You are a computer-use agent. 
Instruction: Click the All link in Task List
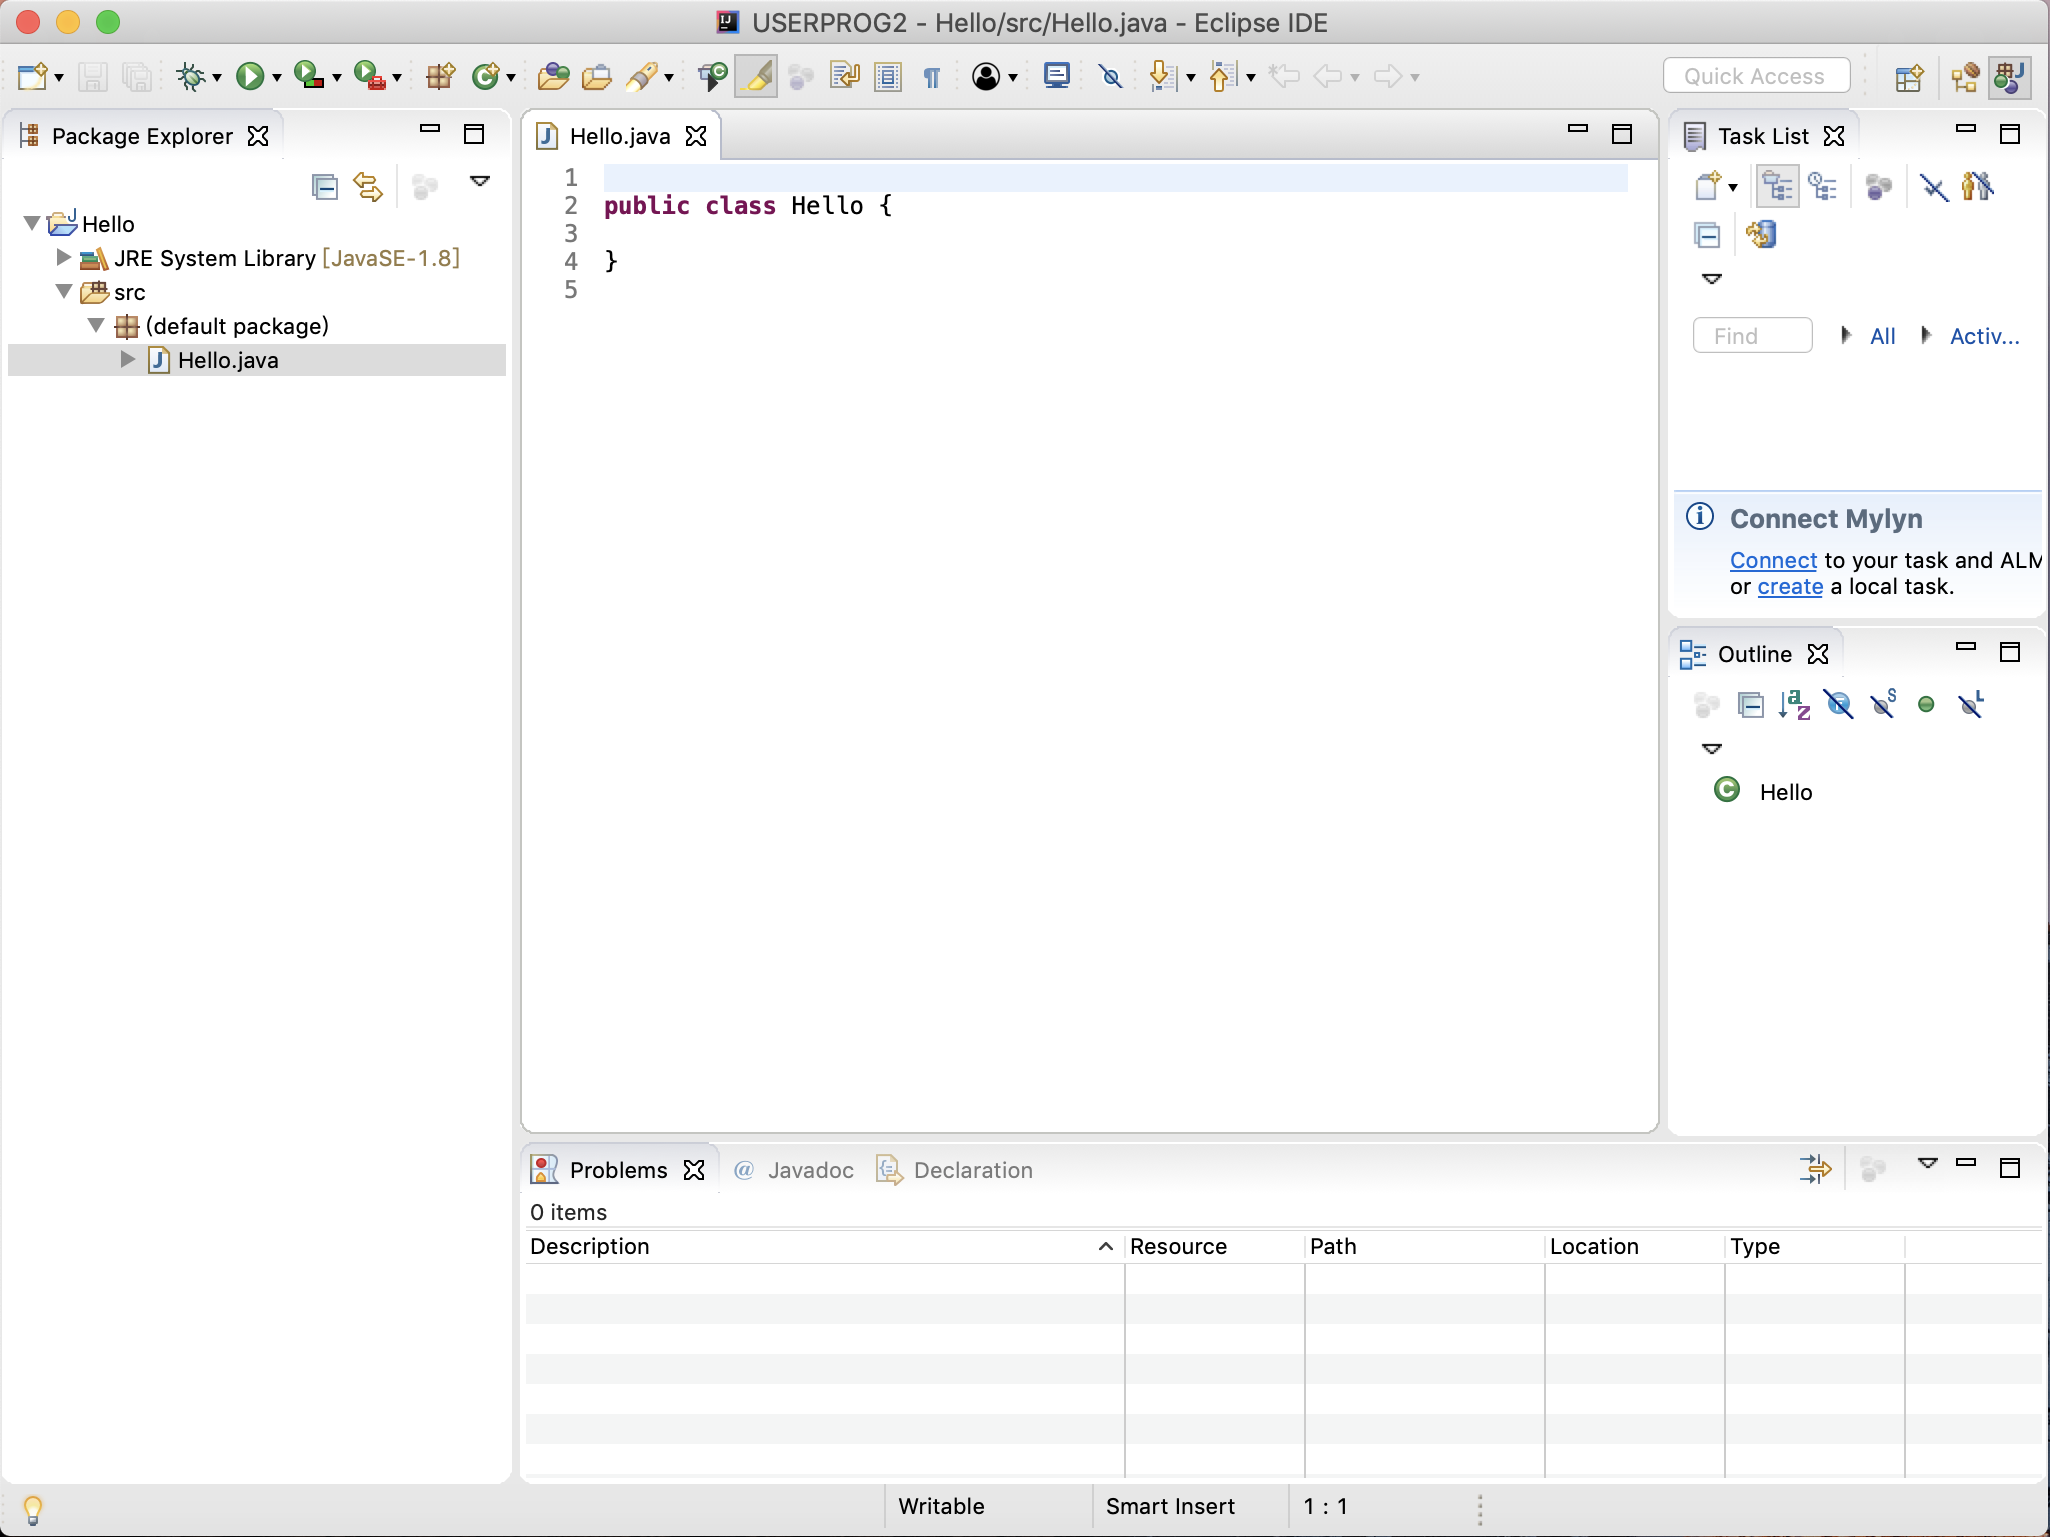click(1883, 336)
